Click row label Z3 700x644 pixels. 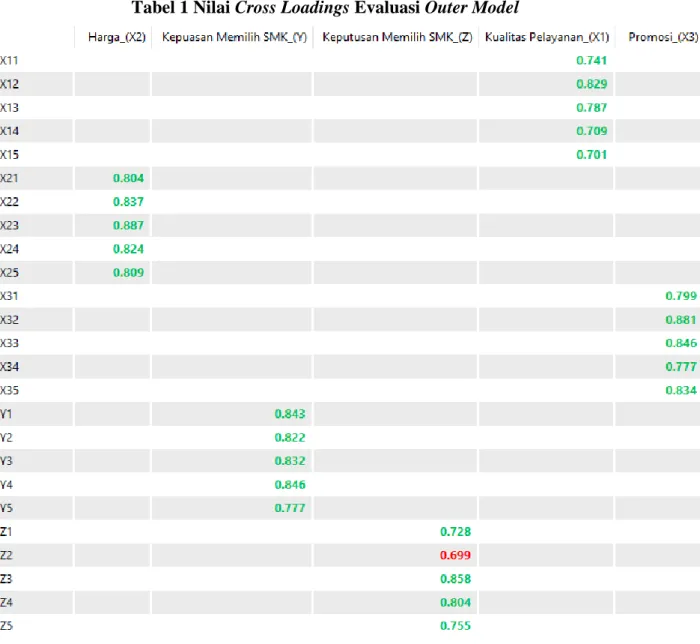point(6,579)
